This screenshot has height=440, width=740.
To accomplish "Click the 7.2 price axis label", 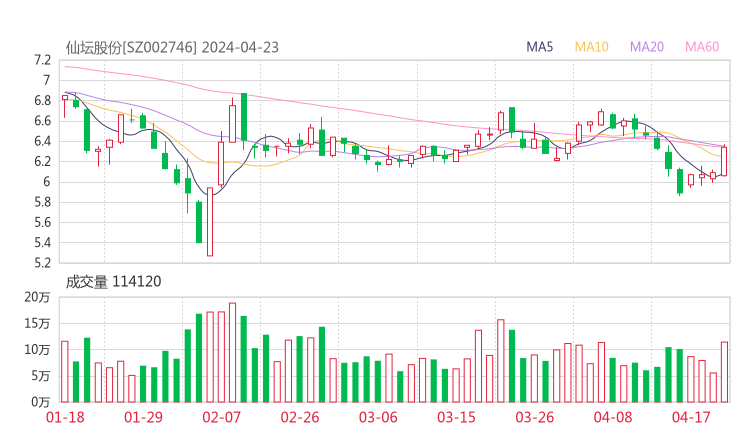I will 42,60.
